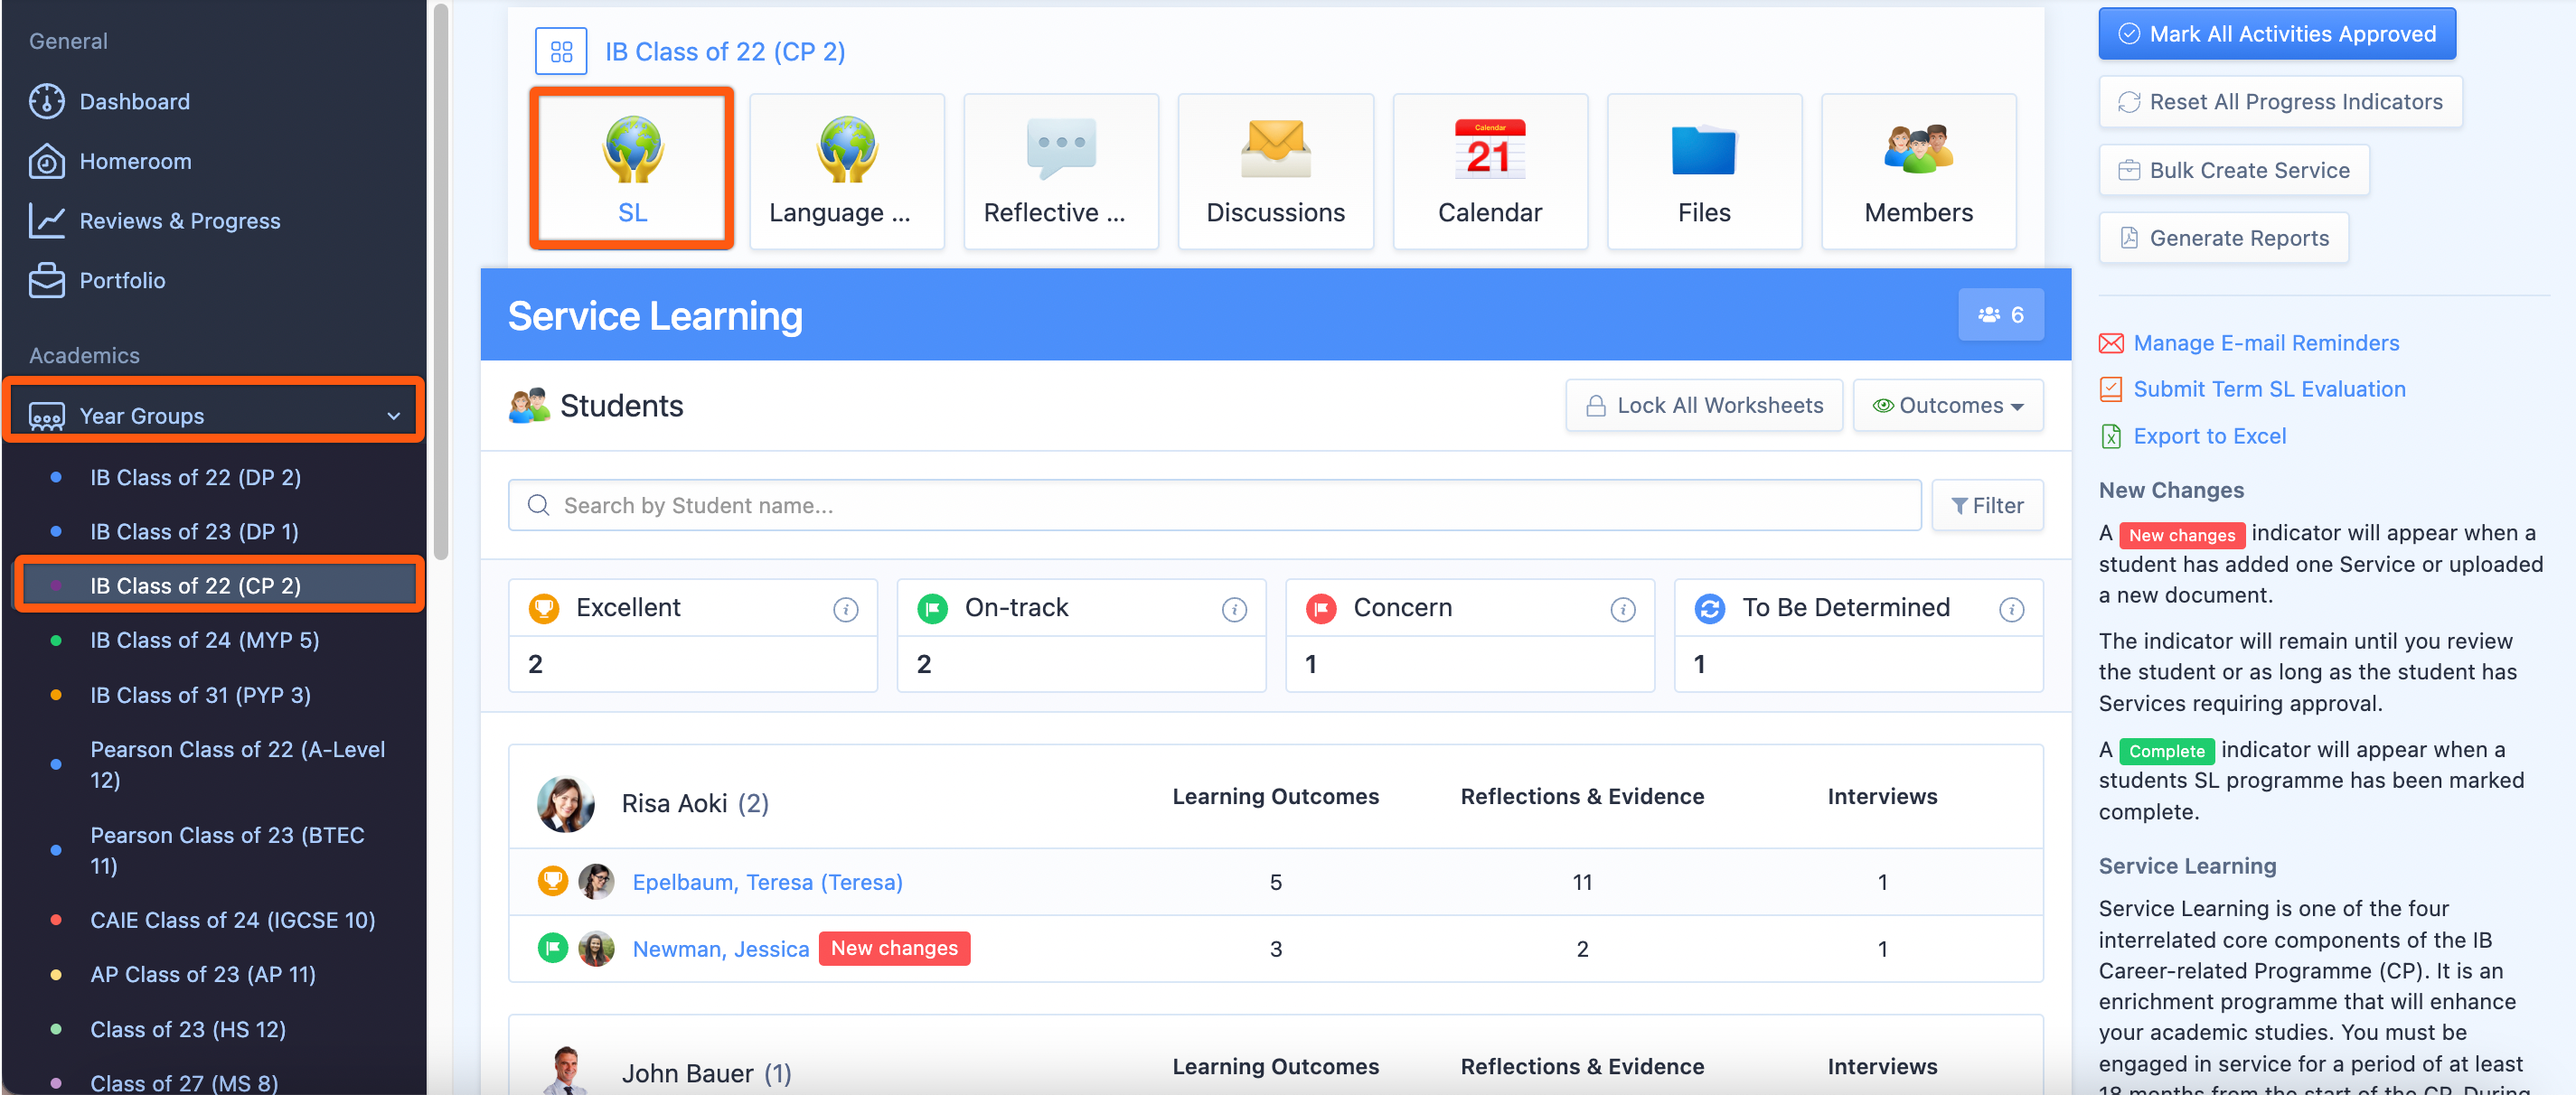Open the Files module tile
This screenshot has height=1095, width=2576.
1703,168
